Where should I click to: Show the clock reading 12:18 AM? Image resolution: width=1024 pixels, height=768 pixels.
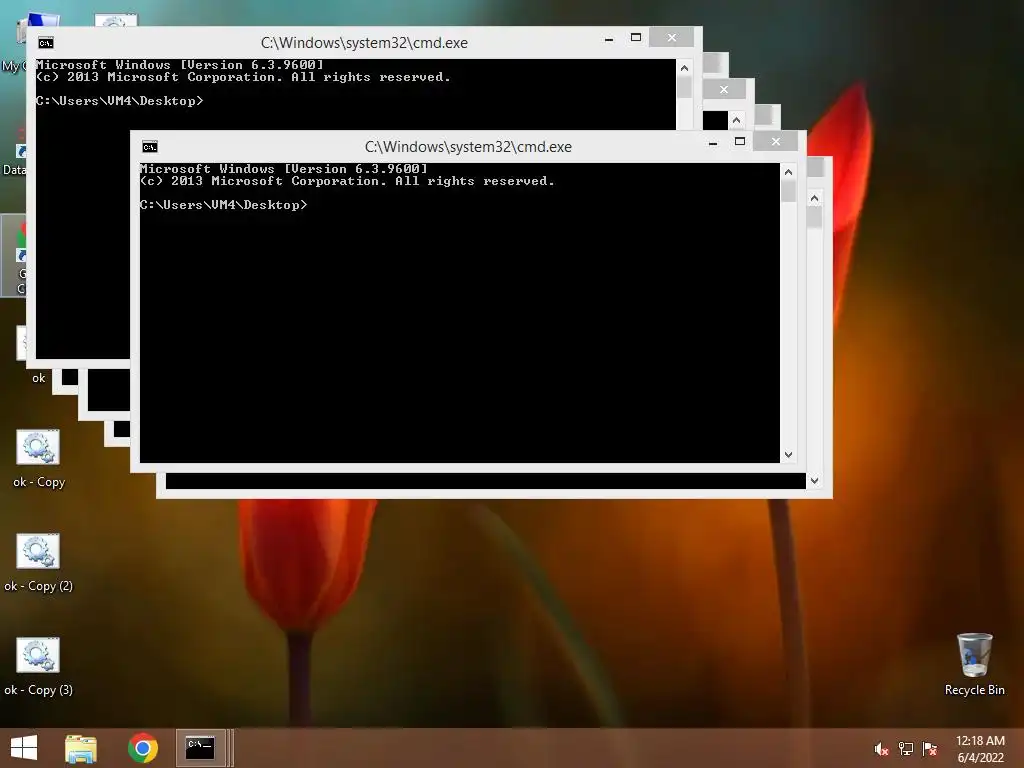(x=980, y=741)
